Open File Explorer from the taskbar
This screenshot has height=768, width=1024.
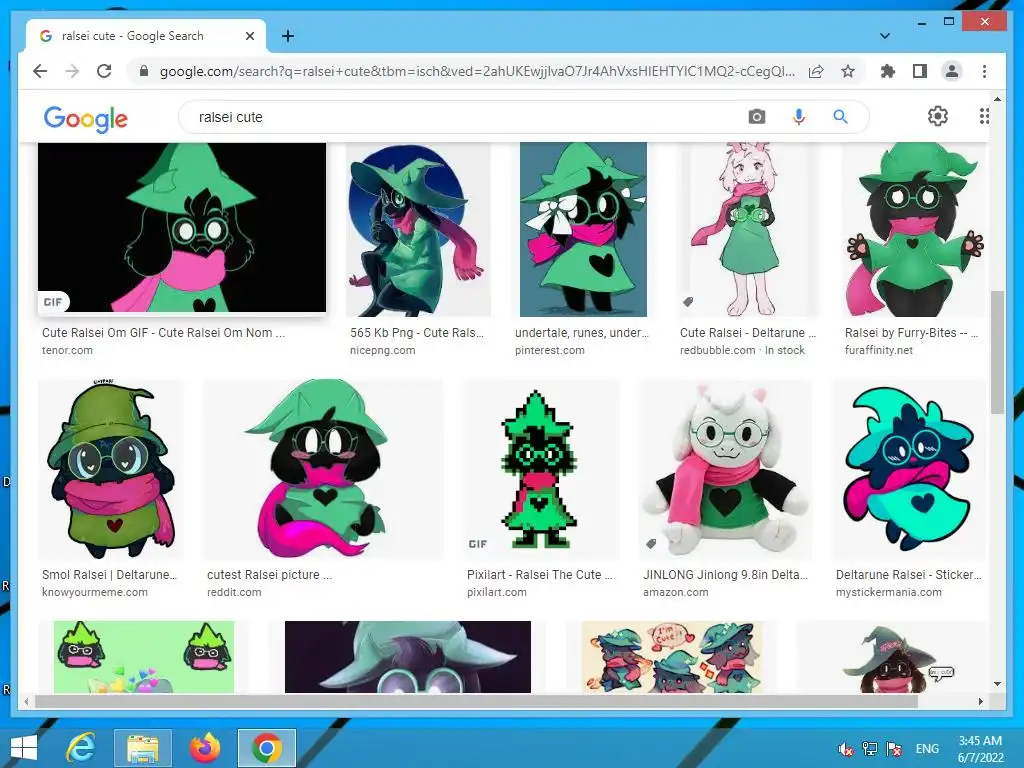tap(143, 748)
